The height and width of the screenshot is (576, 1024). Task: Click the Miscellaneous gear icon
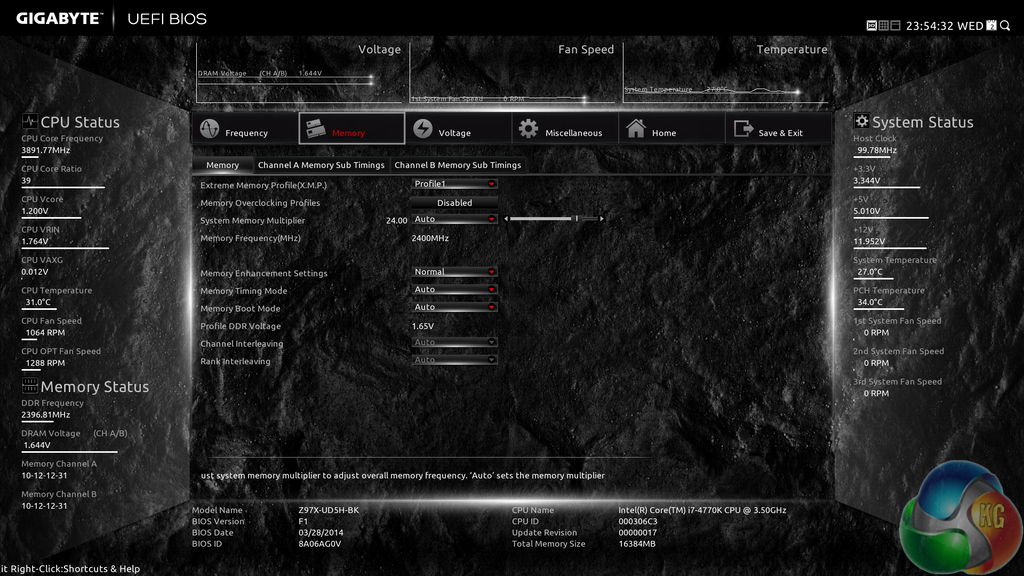point(528,129)
